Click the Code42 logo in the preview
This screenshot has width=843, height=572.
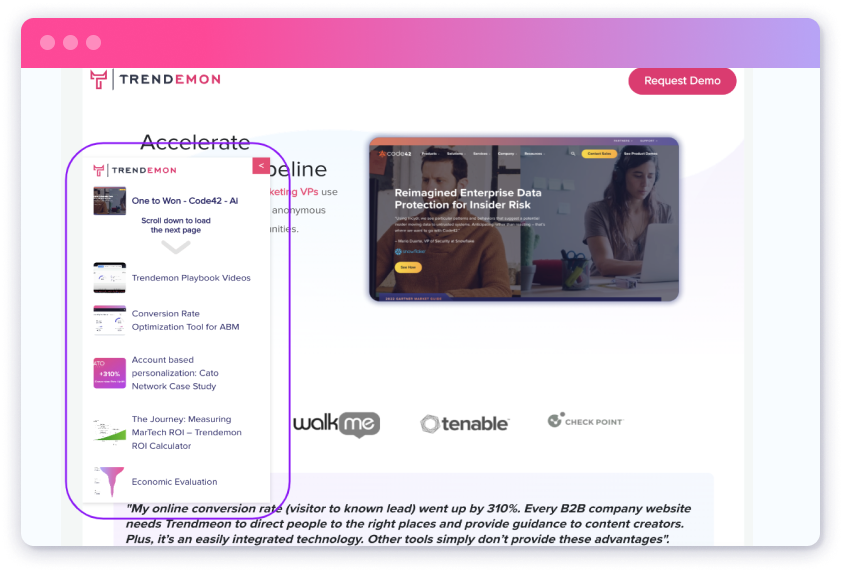(395, 154)
